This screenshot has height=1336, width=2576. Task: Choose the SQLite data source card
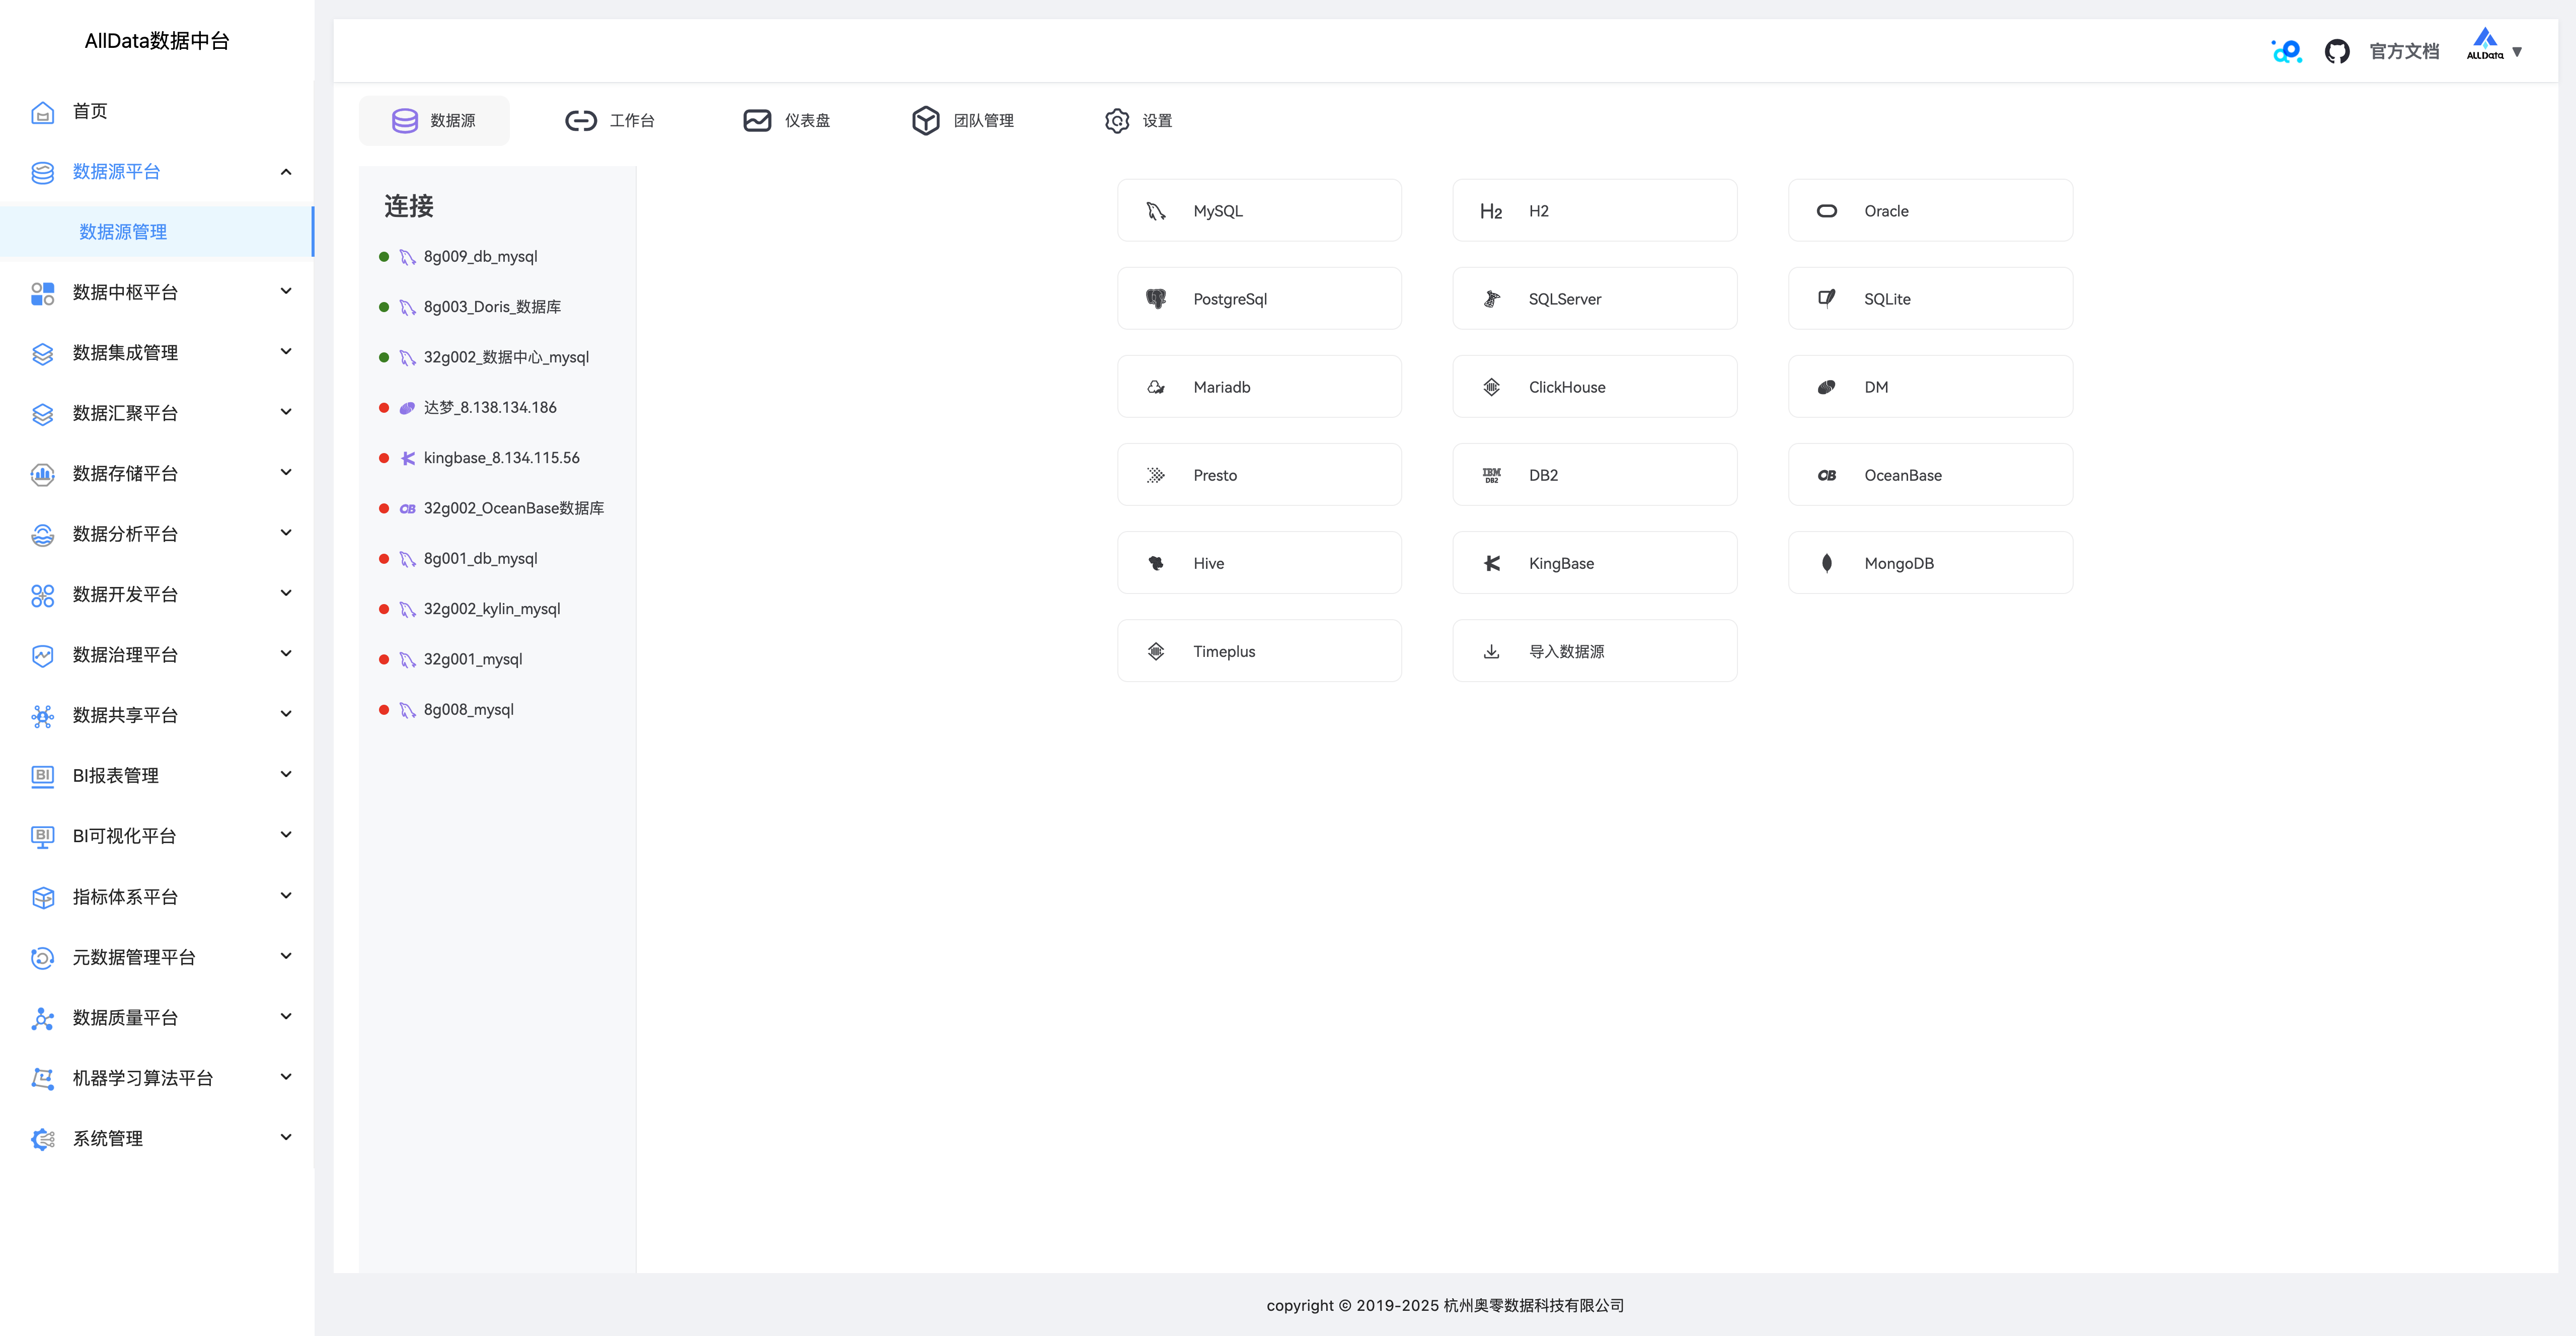click(1930, 299)
